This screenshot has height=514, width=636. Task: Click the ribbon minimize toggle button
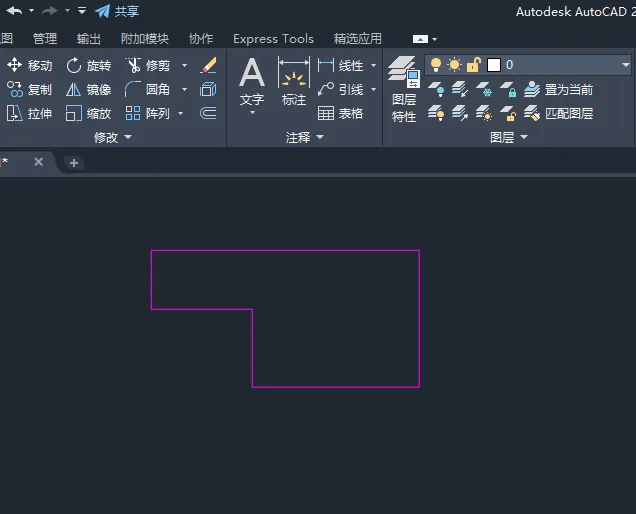(x=420, y=39)
